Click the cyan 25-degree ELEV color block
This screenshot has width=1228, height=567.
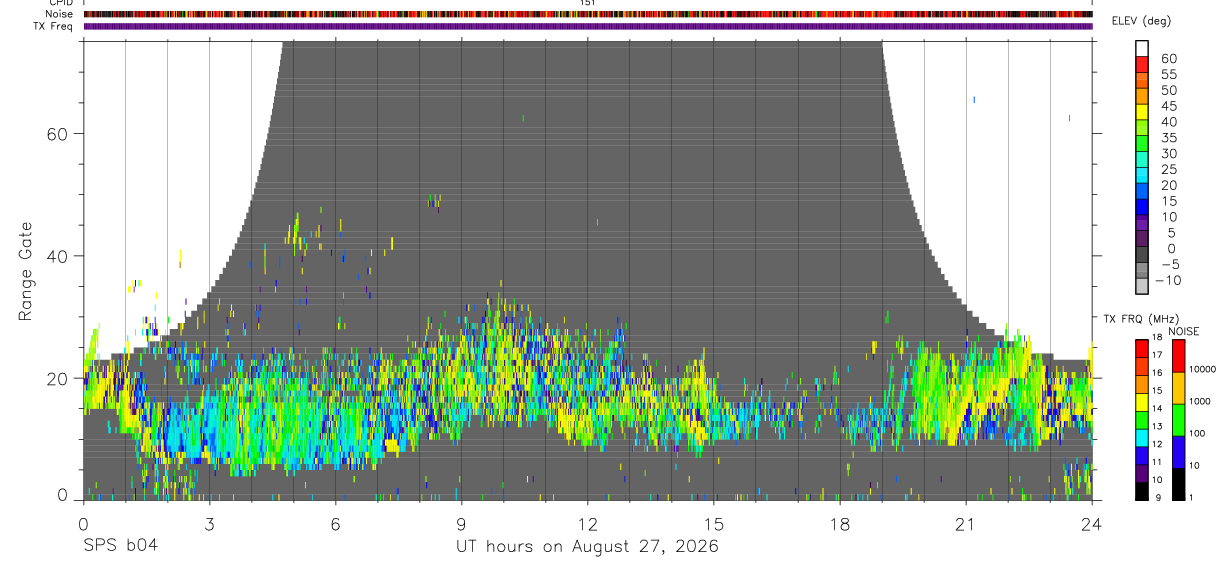(x=1142, y=173)
